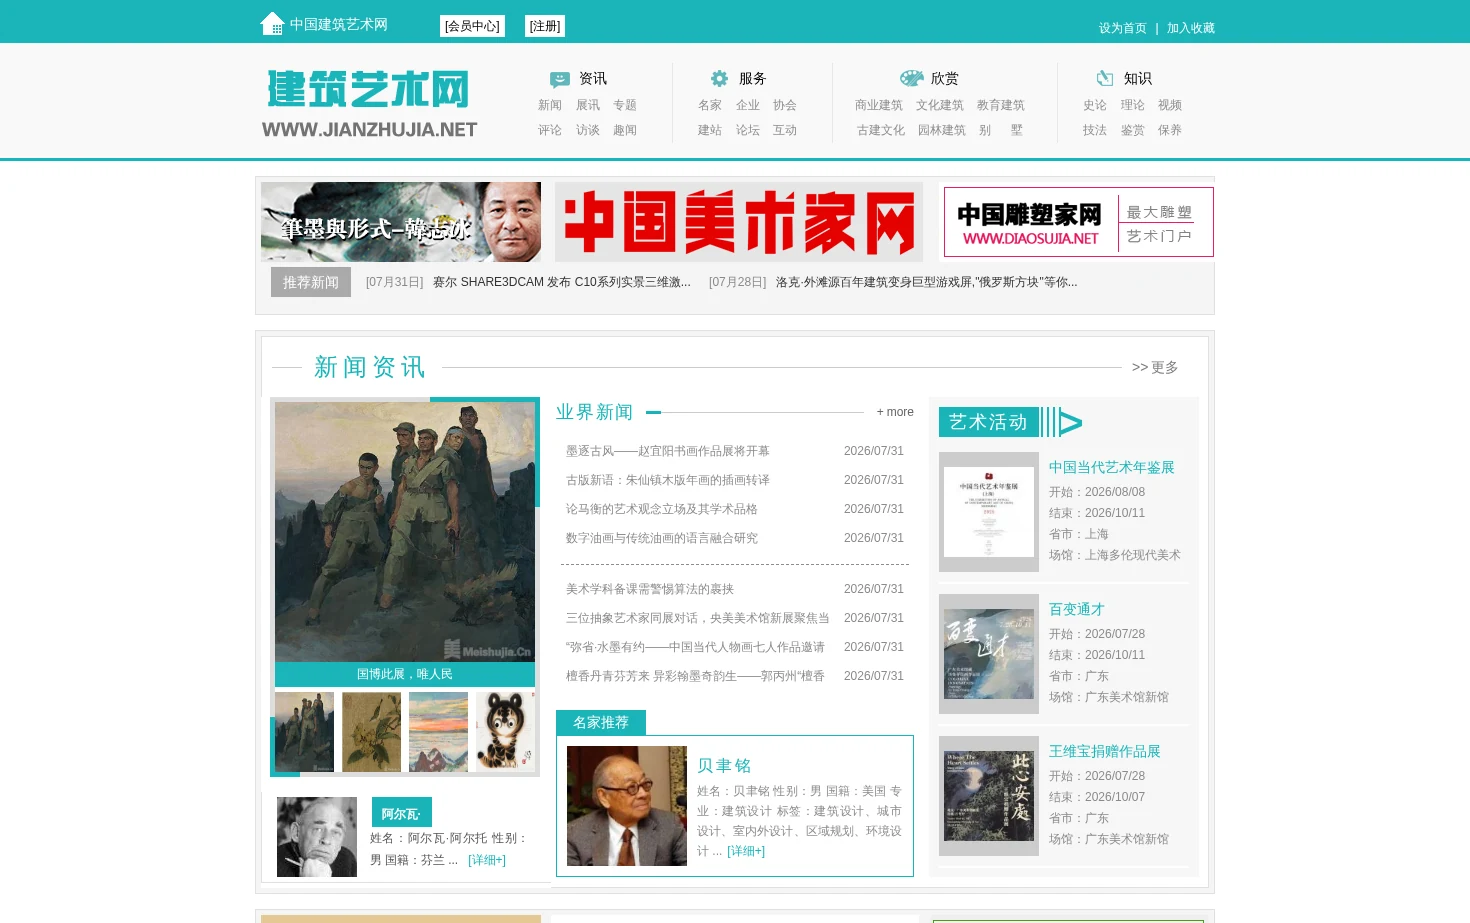This screenshot has height=923, width=1470.
Task: Click 详细 link in 贝聿铭 card
Action: pos(746,851)
